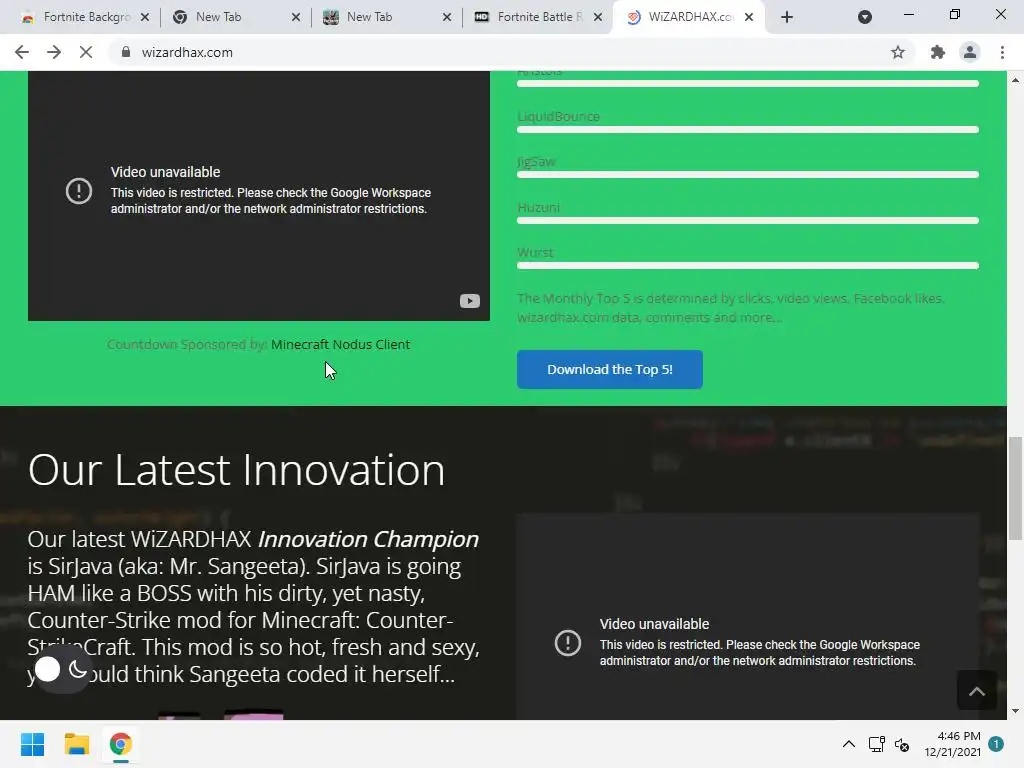Click the scroll-to-top chevron button

(977, 690)
